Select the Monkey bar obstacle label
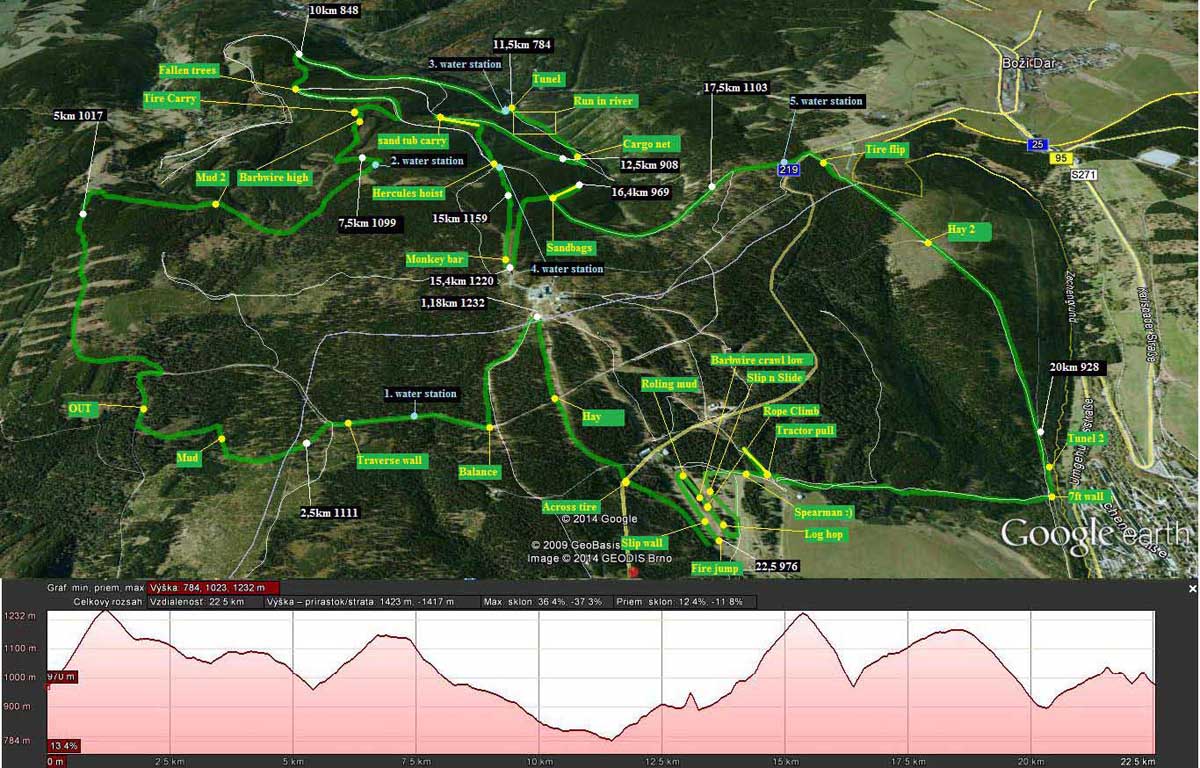1200x768 pixels. point(436,259)
